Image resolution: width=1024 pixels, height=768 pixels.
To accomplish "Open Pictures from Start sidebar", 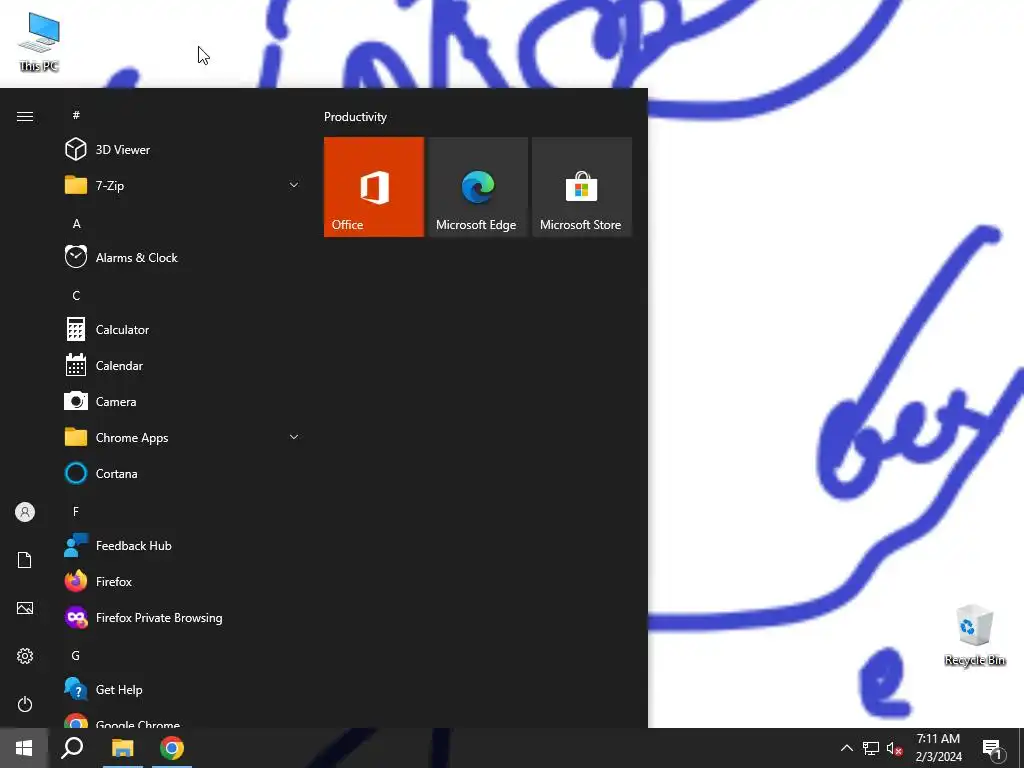I will (25, 608).
